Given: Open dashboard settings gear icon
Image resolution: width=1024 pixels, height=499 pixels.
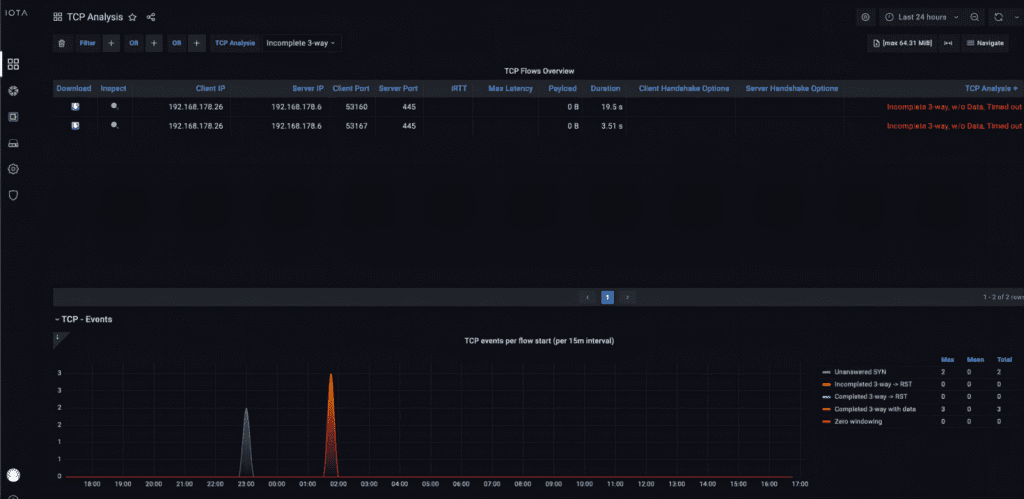Looking at the screenshot, I should coord(865,17).
